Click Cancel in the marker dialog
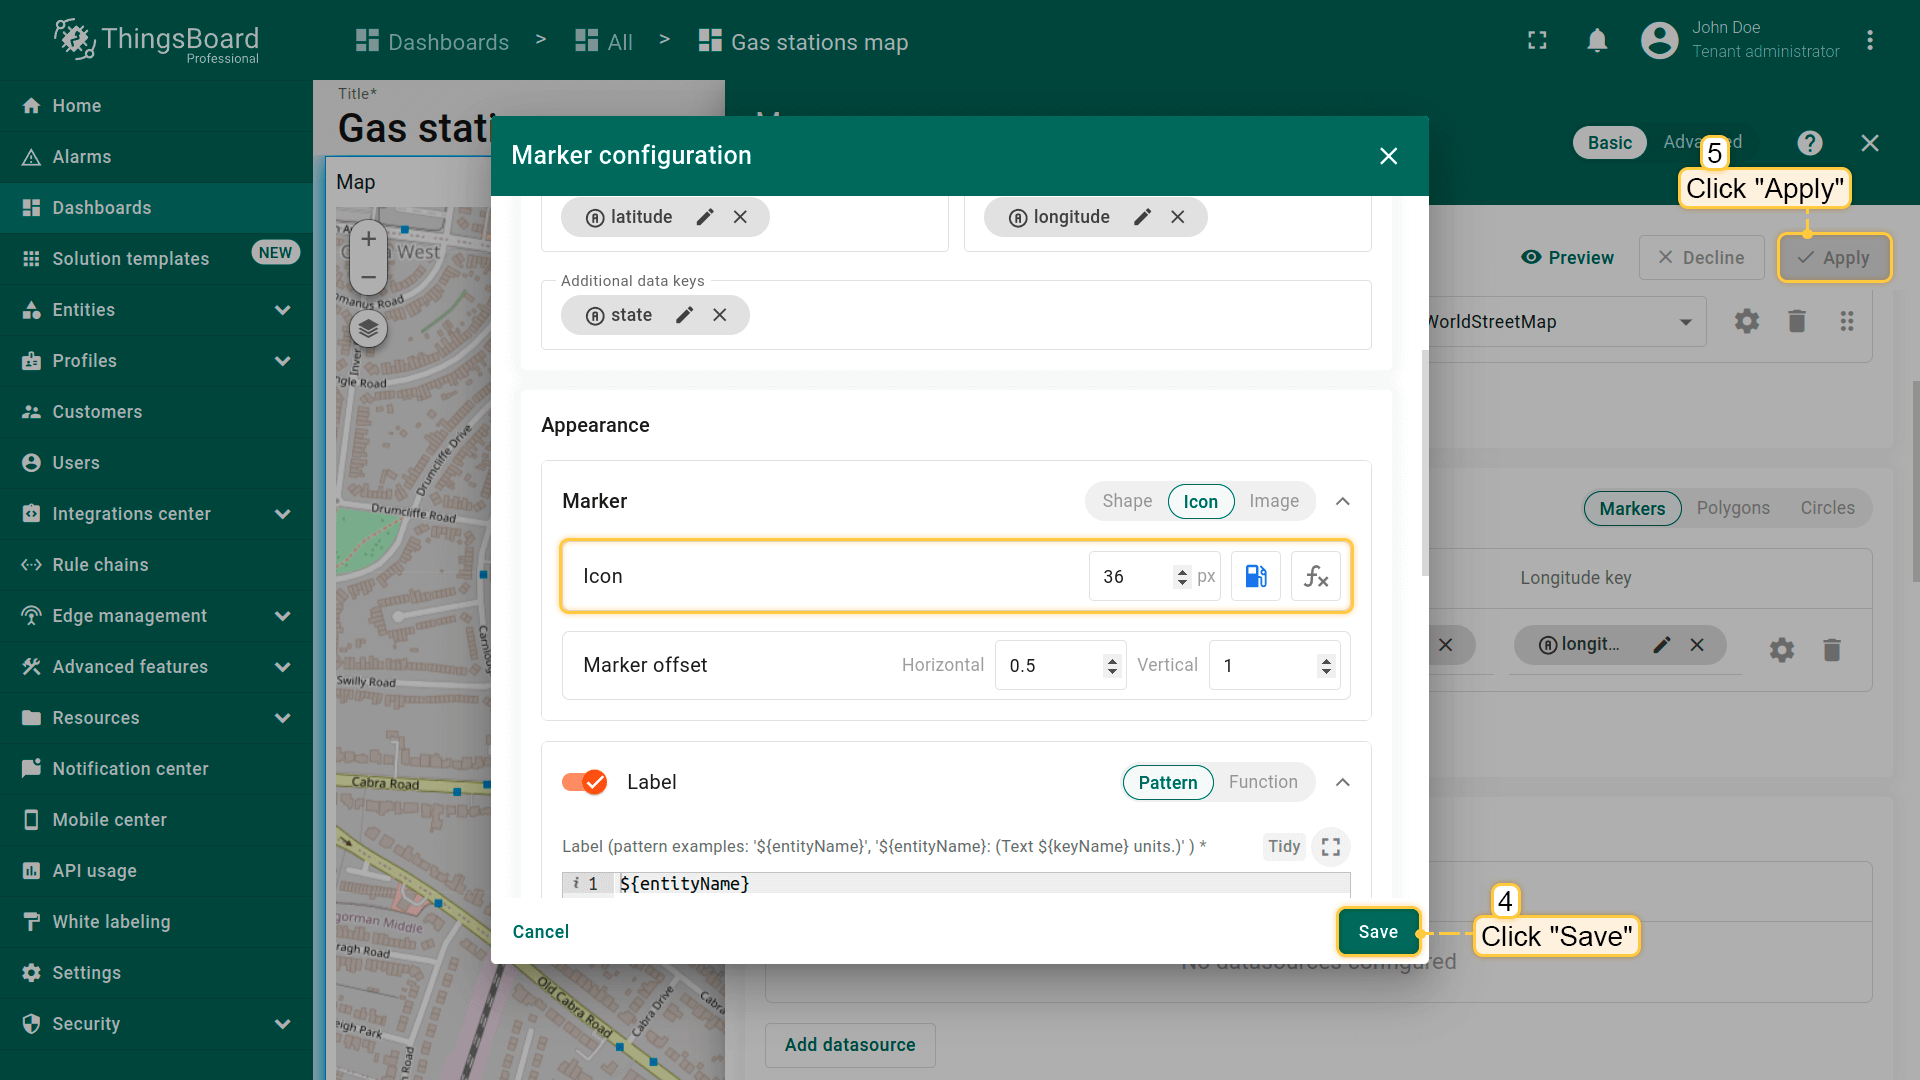This screenshot has height=1080, width=1920. pos(540,932)
